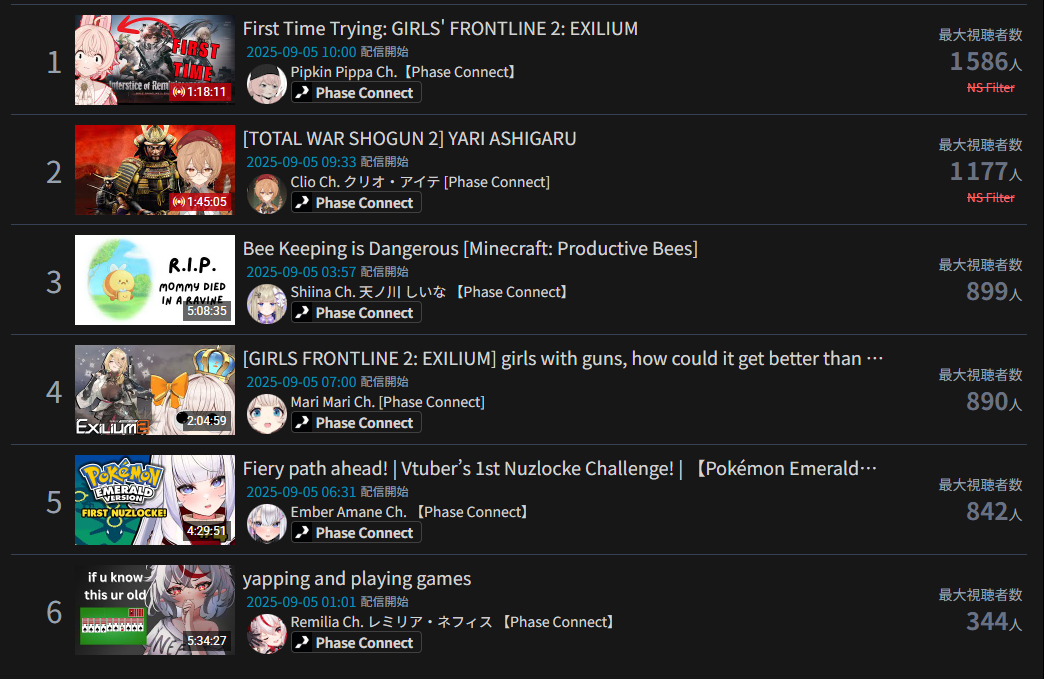Open 'yapping and playing games' stream title
Viewport: 1044px width, 679px height.
[x=357, y=579]
